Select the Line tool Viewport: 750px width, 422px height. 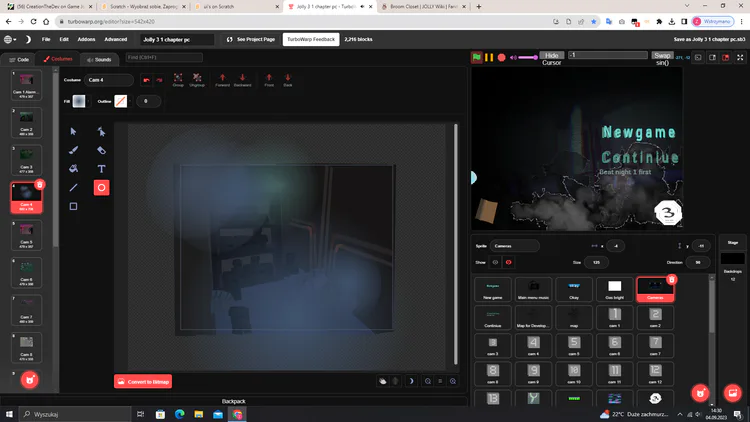[x=73, y=188]
